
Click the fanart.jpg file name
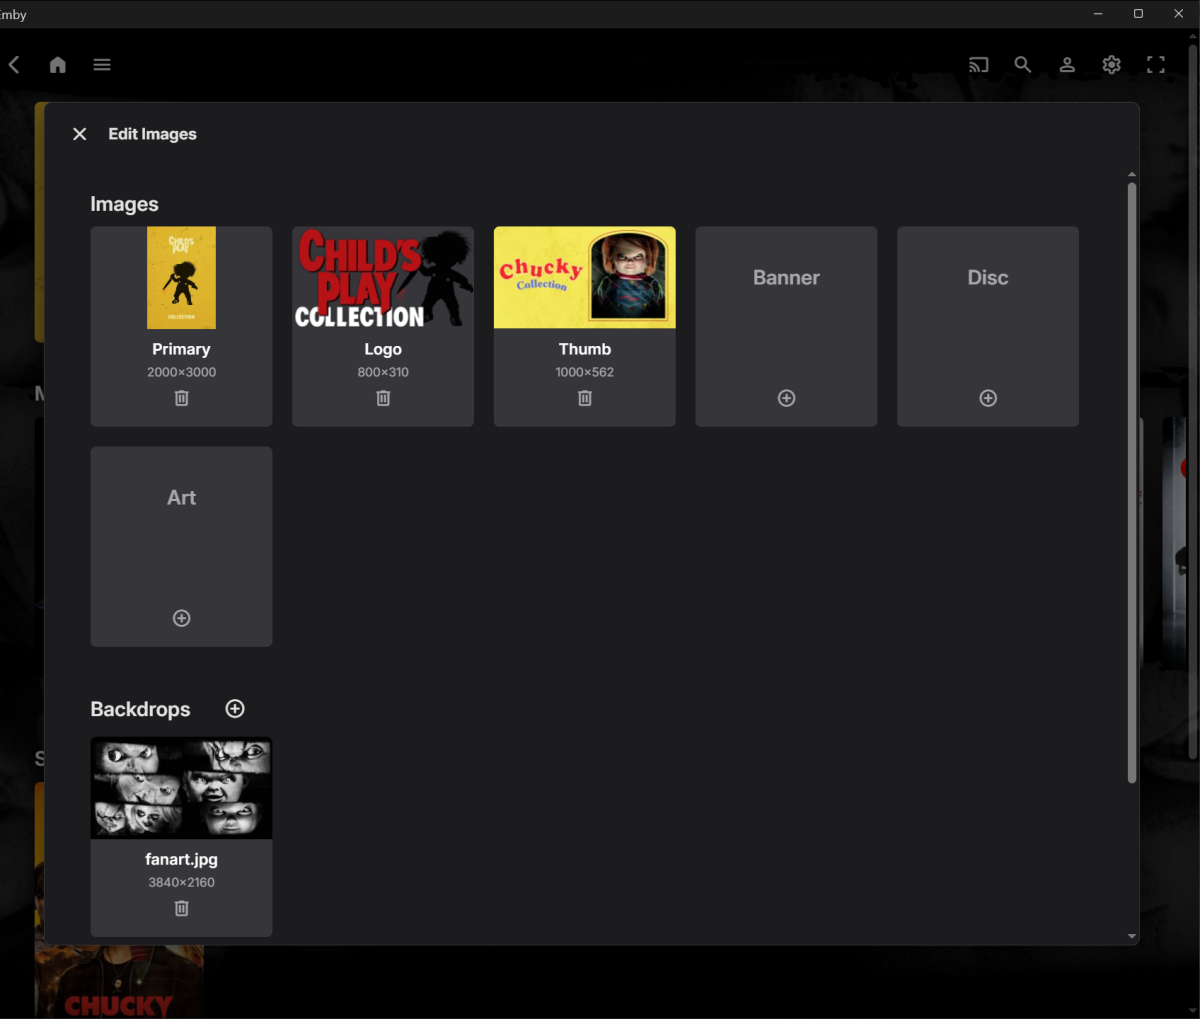pos(182,859)
